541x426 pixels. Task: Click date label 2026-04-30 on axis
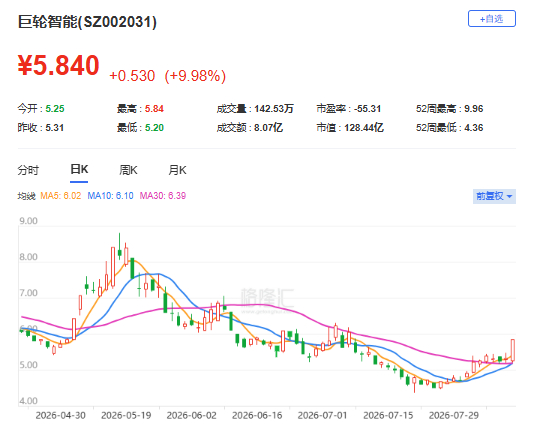coord(60,415)
